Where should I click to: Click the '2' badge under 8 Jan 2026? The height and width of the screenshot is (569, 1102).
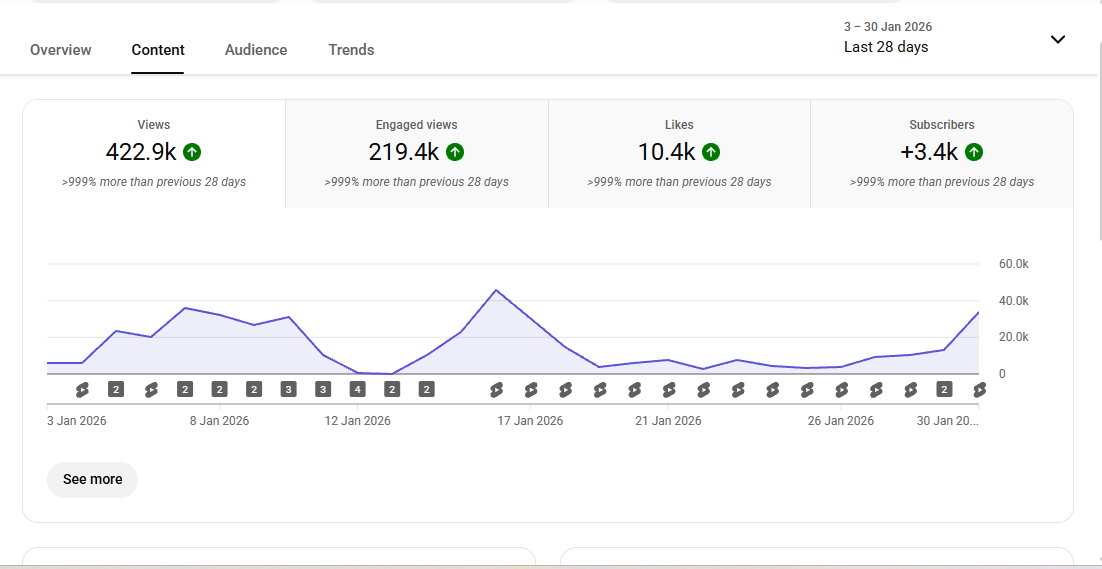click(219, 389)
